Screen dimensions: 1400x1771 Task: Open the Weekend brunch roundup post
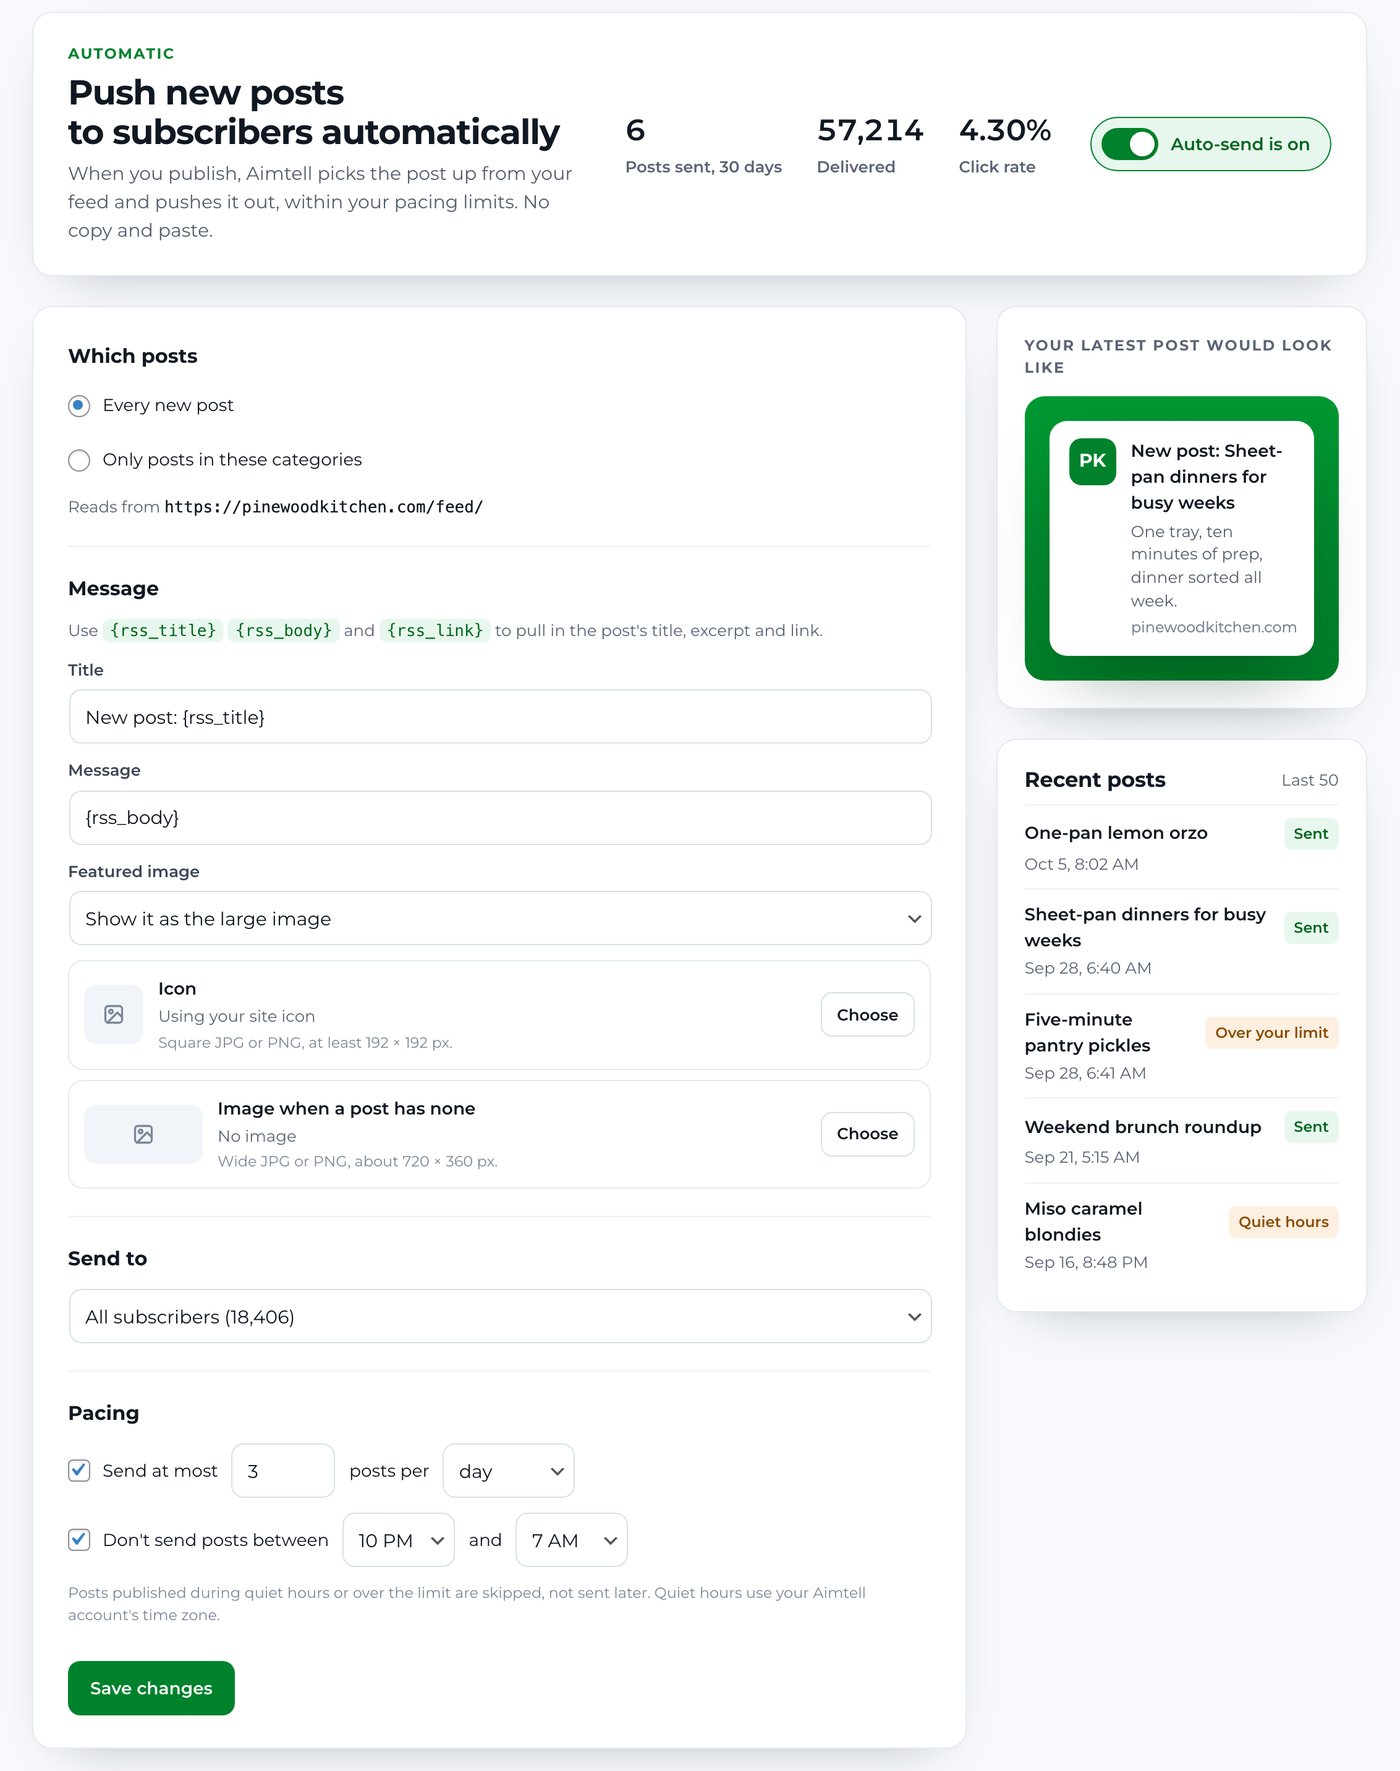point(1143,1127)
